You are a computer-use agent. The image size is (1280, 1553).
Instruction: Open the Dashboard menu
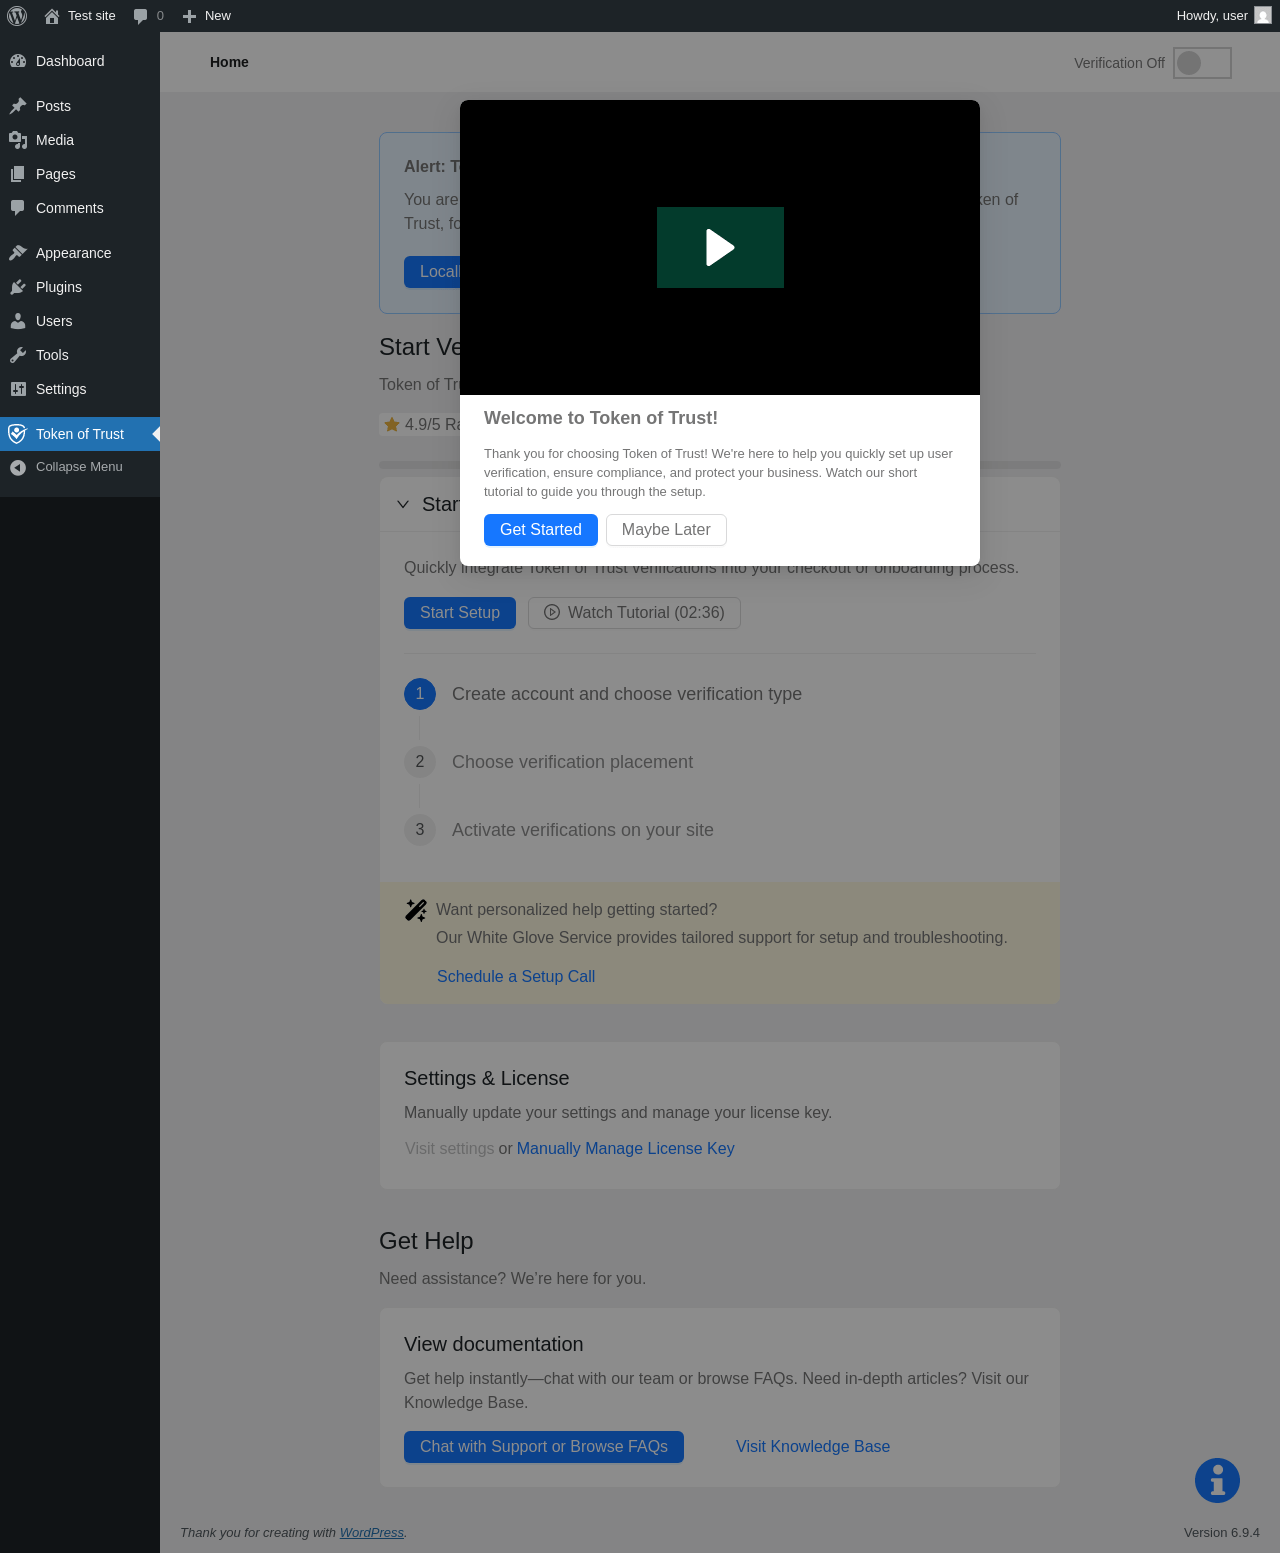click(x=80, y=61)
